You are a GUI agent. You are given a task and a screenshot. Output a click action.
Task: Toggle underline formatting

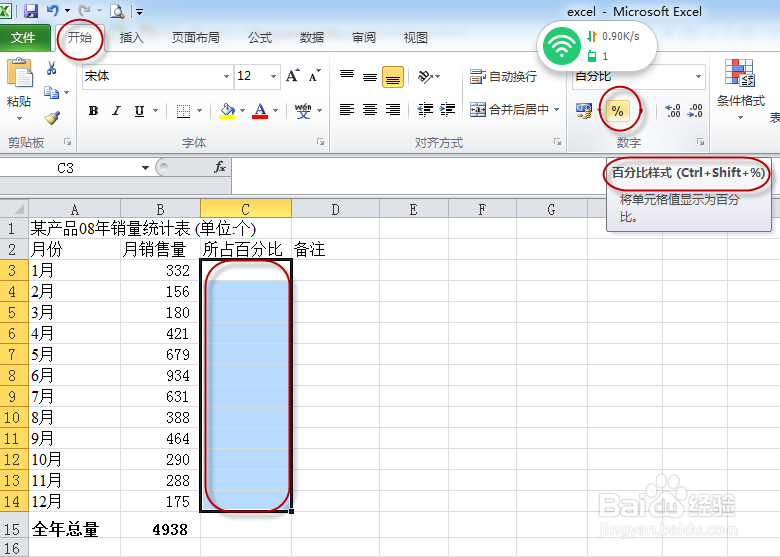pos(139,110)
